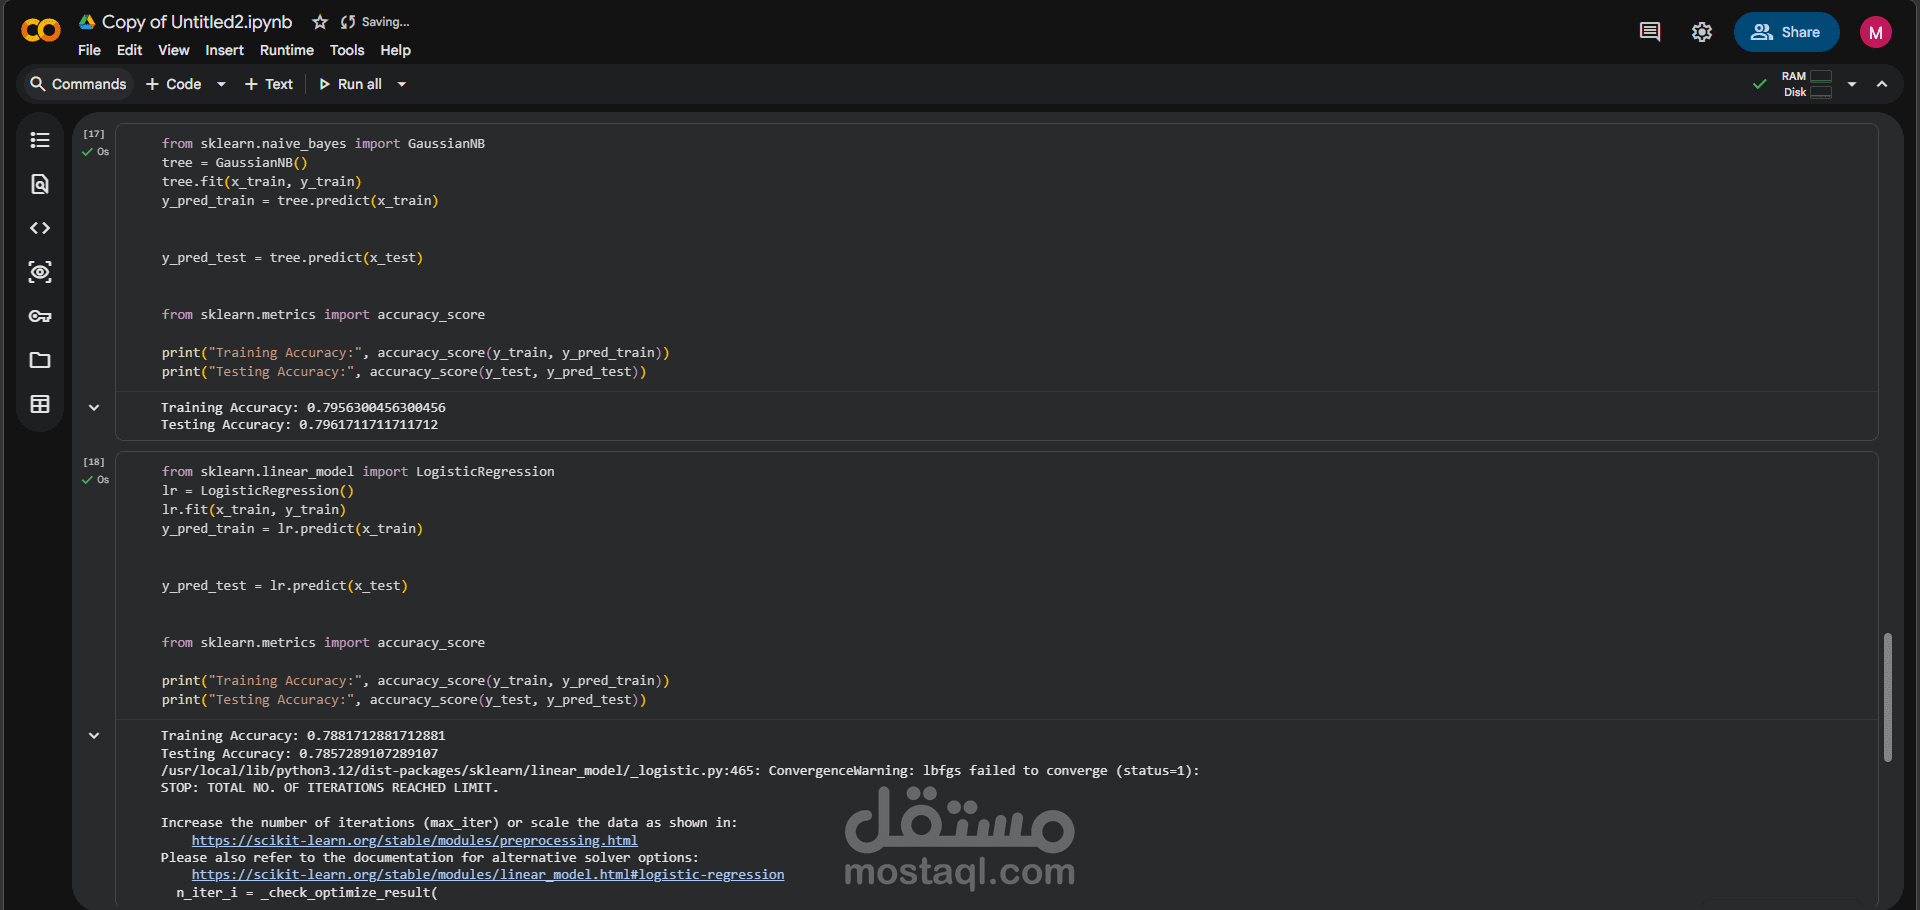1920x910 pixels.
Task: Open the Tools menu
Action: [x=347, y=50]
